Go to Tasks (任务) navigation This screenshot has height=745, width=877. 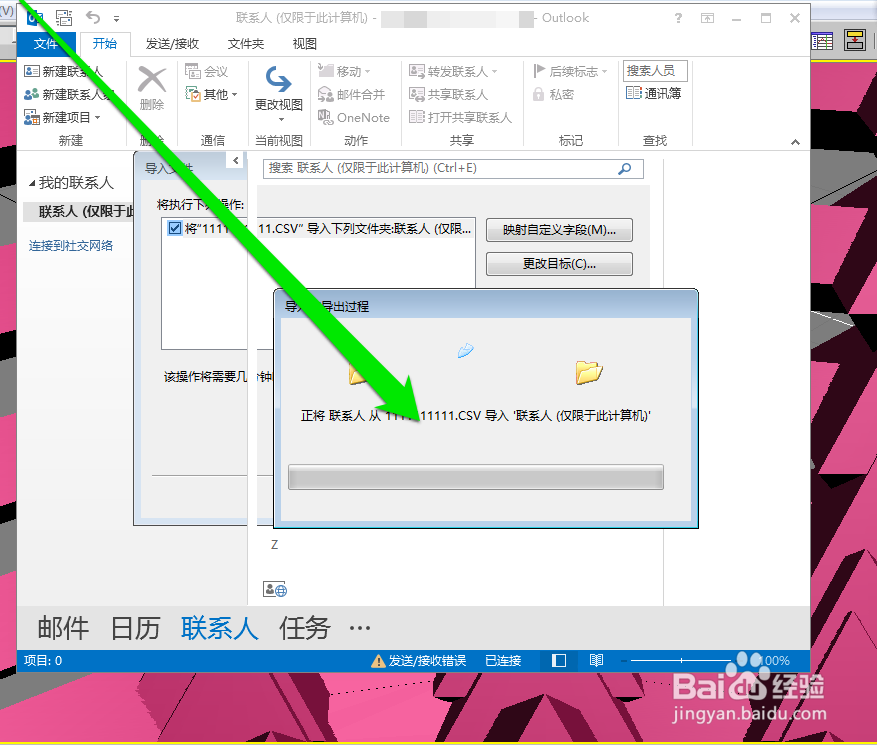click(x=305, y=628)
